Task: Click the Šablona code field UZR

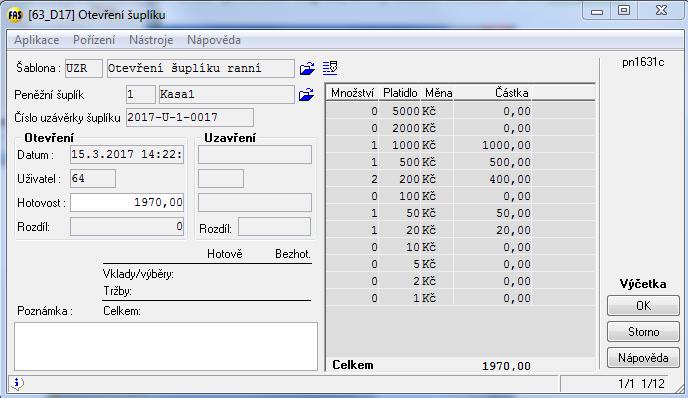Action: 83,68
